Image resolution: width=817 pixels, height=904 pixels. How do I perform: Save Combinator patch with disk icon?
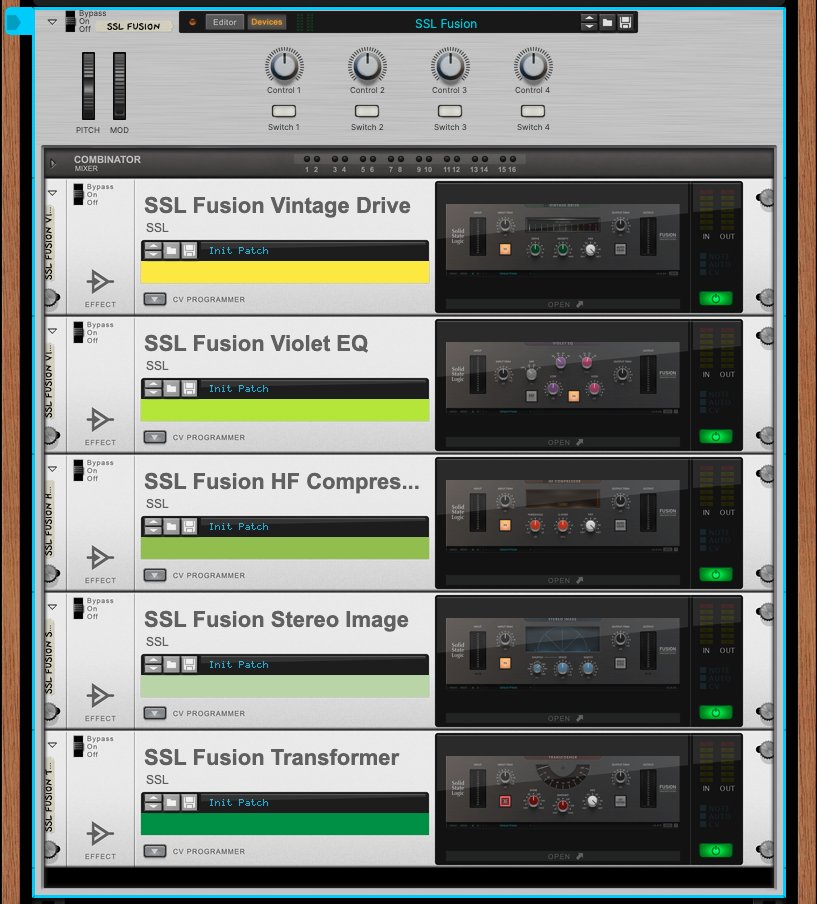click(x=625, y=22)
